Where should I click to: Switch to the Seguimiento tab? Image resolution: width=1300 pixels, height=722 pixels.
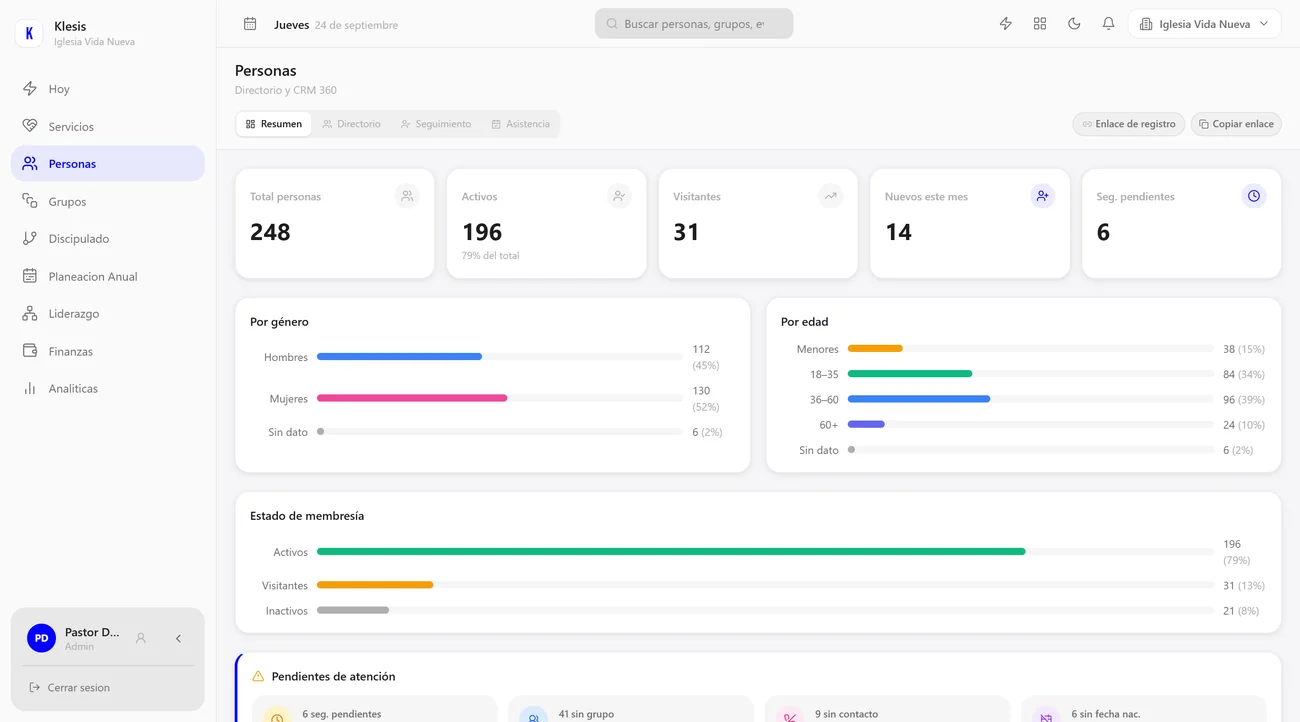[x=436, y=124]
